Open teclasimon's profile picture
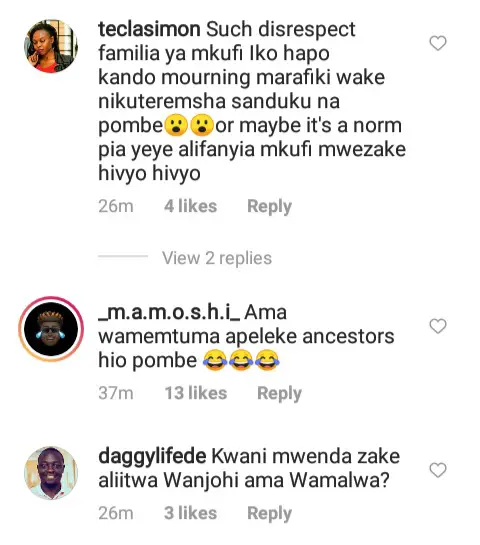480x545 pixels. 51,46
